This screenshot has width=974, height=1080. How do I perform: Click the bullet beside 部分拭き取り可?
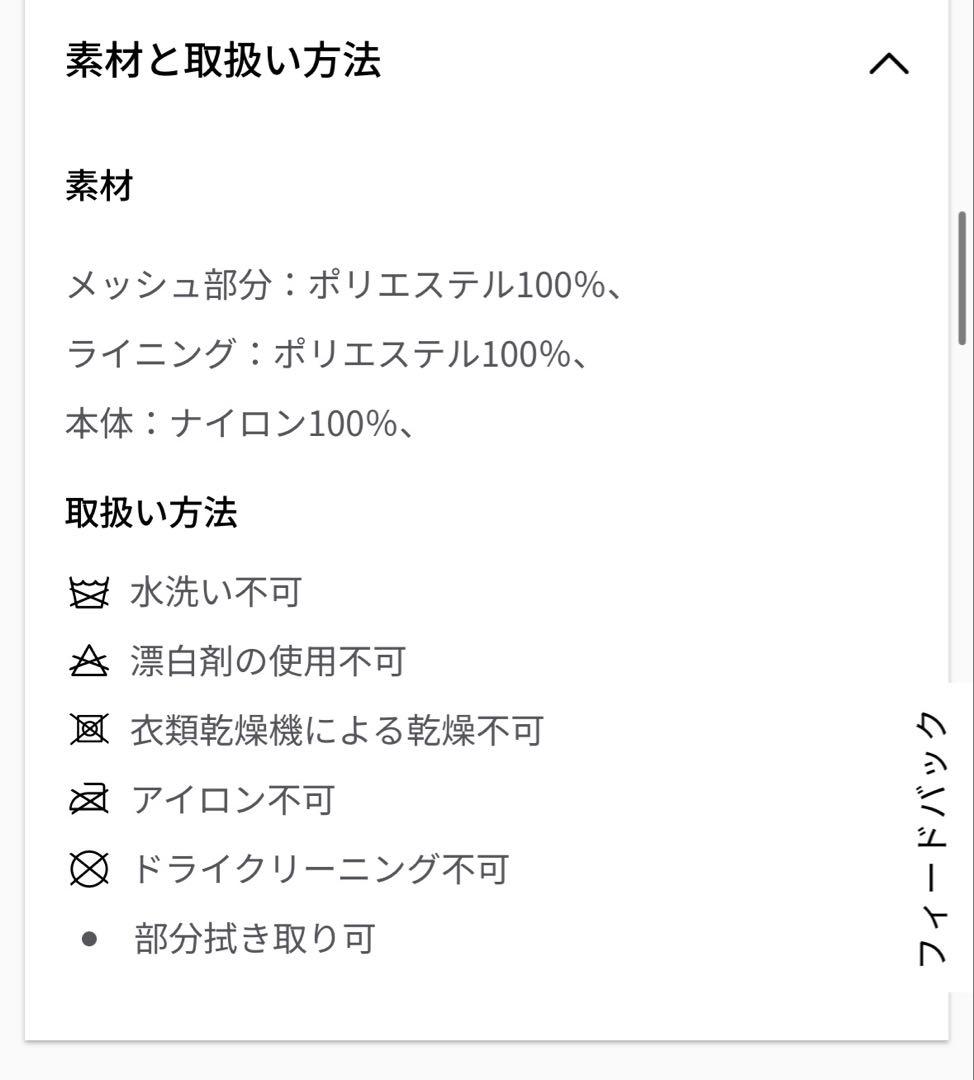click(90, 938)
